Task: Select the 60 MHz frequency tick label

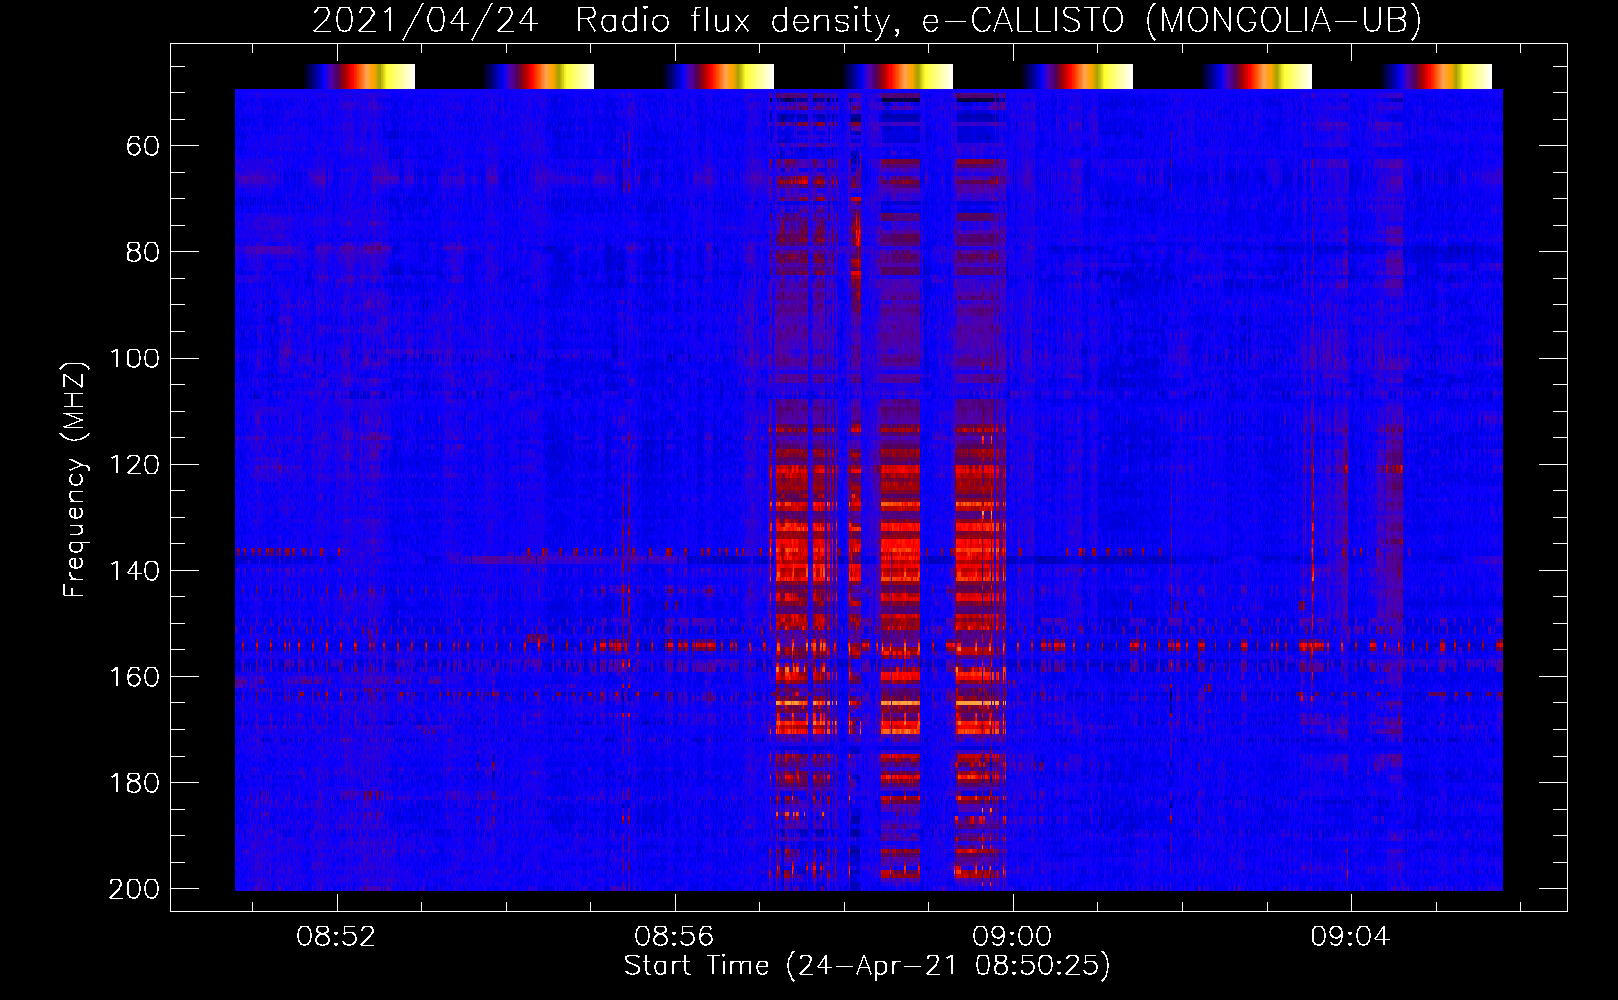Action: (x=143, y=147)
